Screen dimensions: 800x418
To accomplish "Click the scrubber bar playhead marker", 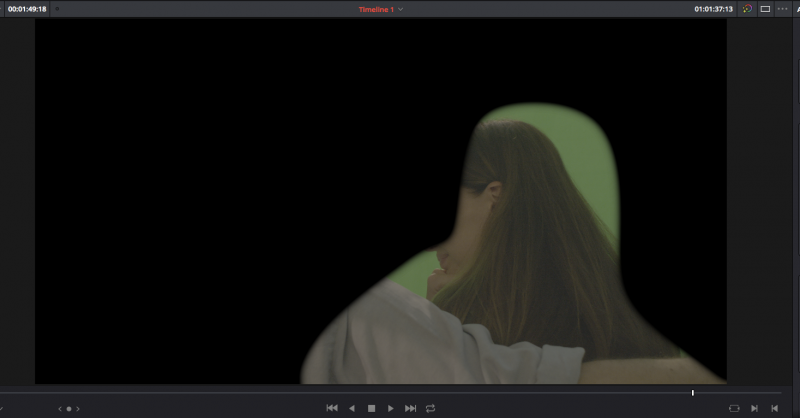I will (692, 393).
